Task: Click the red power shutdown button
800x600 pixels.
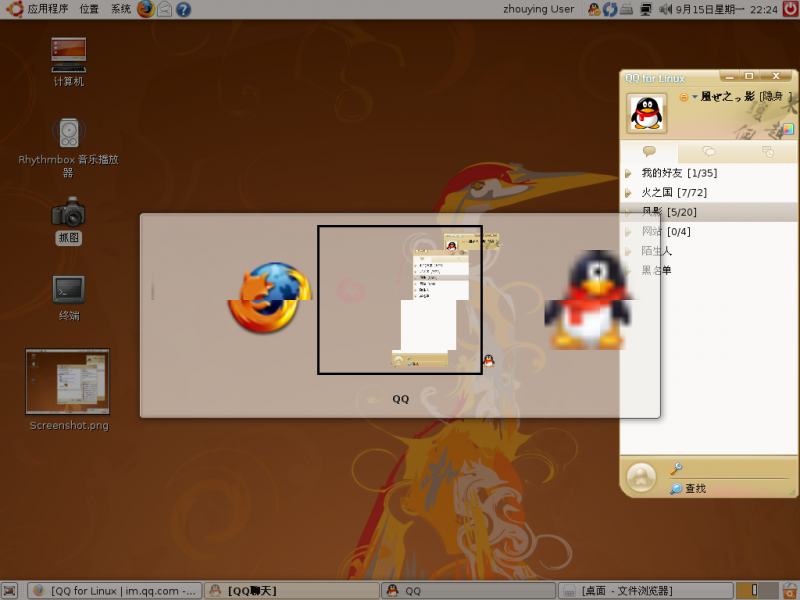Action: tap(790, 9)
